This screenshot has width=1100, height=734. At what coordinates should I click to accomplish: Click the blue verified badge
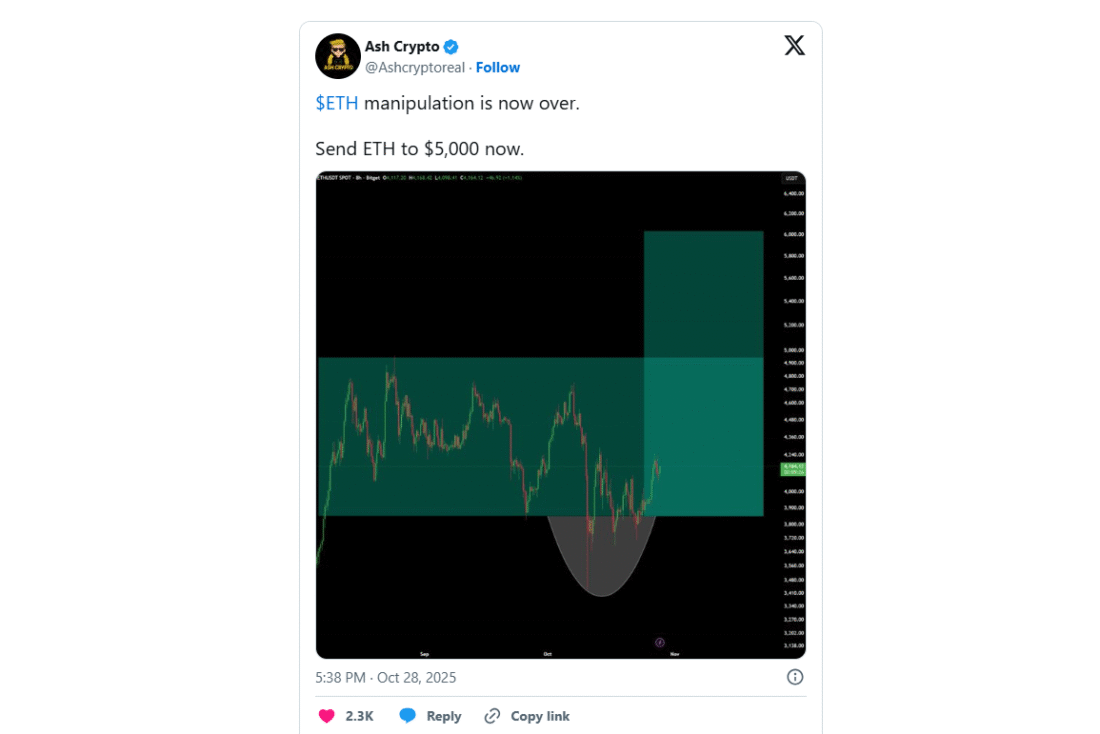pyautogui.click(x=451, y=47)
